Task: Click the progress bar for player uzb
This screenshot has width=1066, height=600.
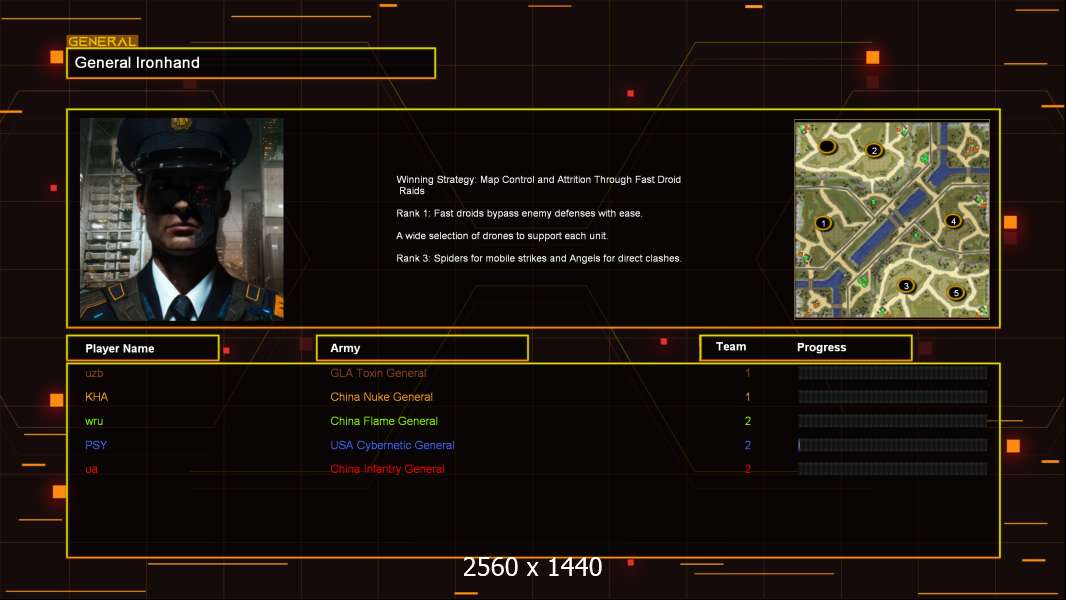Action: [x=893, y=372]
